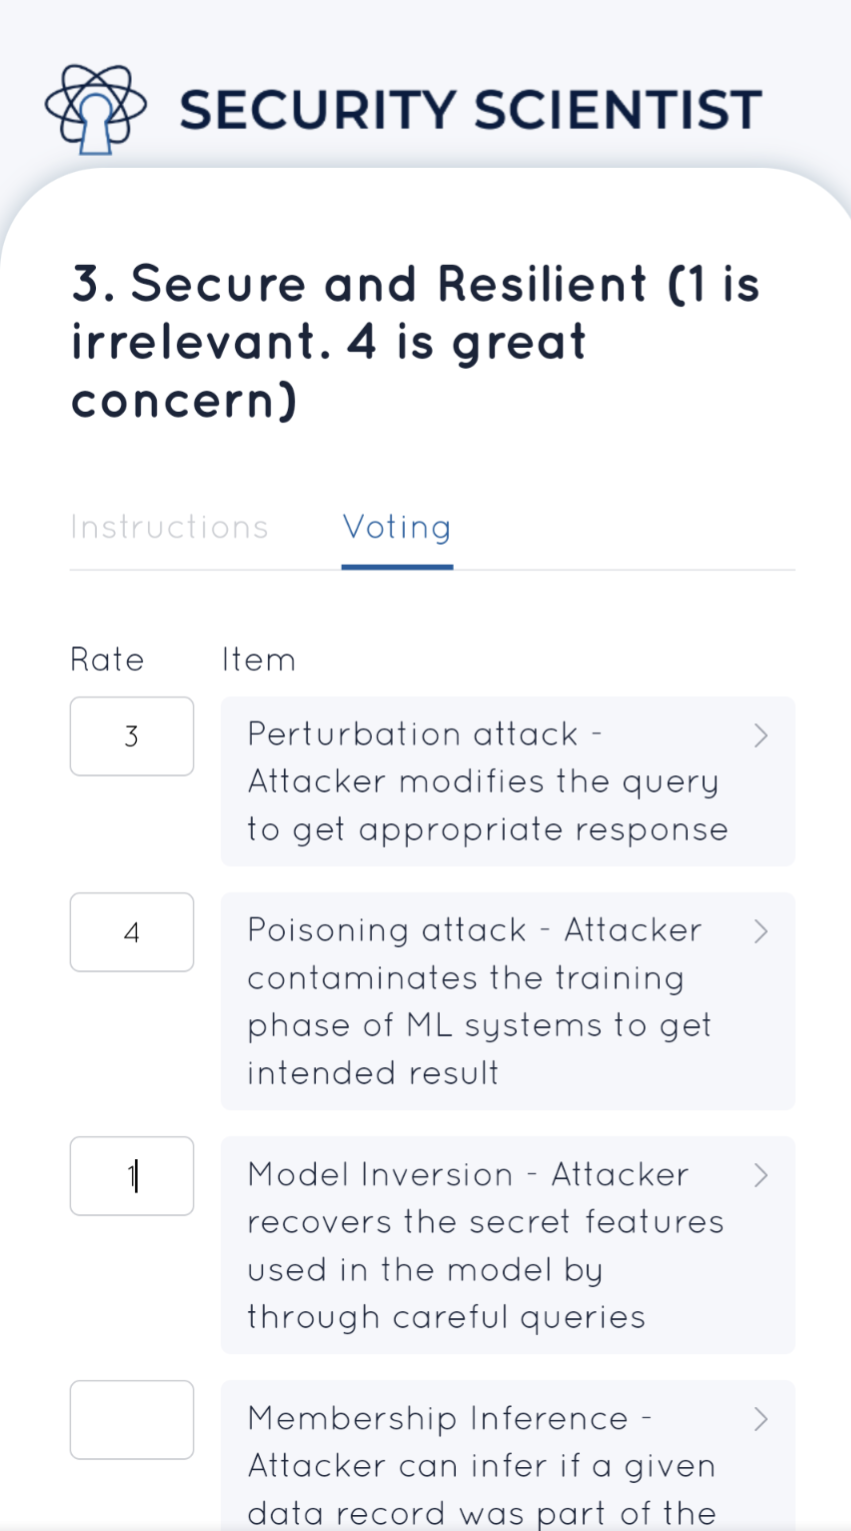The image size is (851, 1531).
Task: Expand the Perturbation attack item chevron
Action: 761,736
